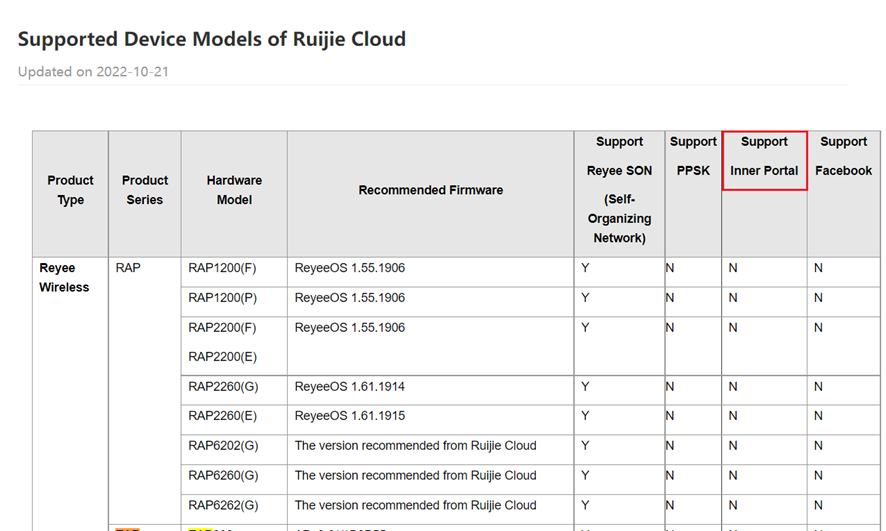886x531 pixels.
Task: Click the Reyee SON 'Y' value in the RAP1200(F) row
Action: (x=585, y=268)
